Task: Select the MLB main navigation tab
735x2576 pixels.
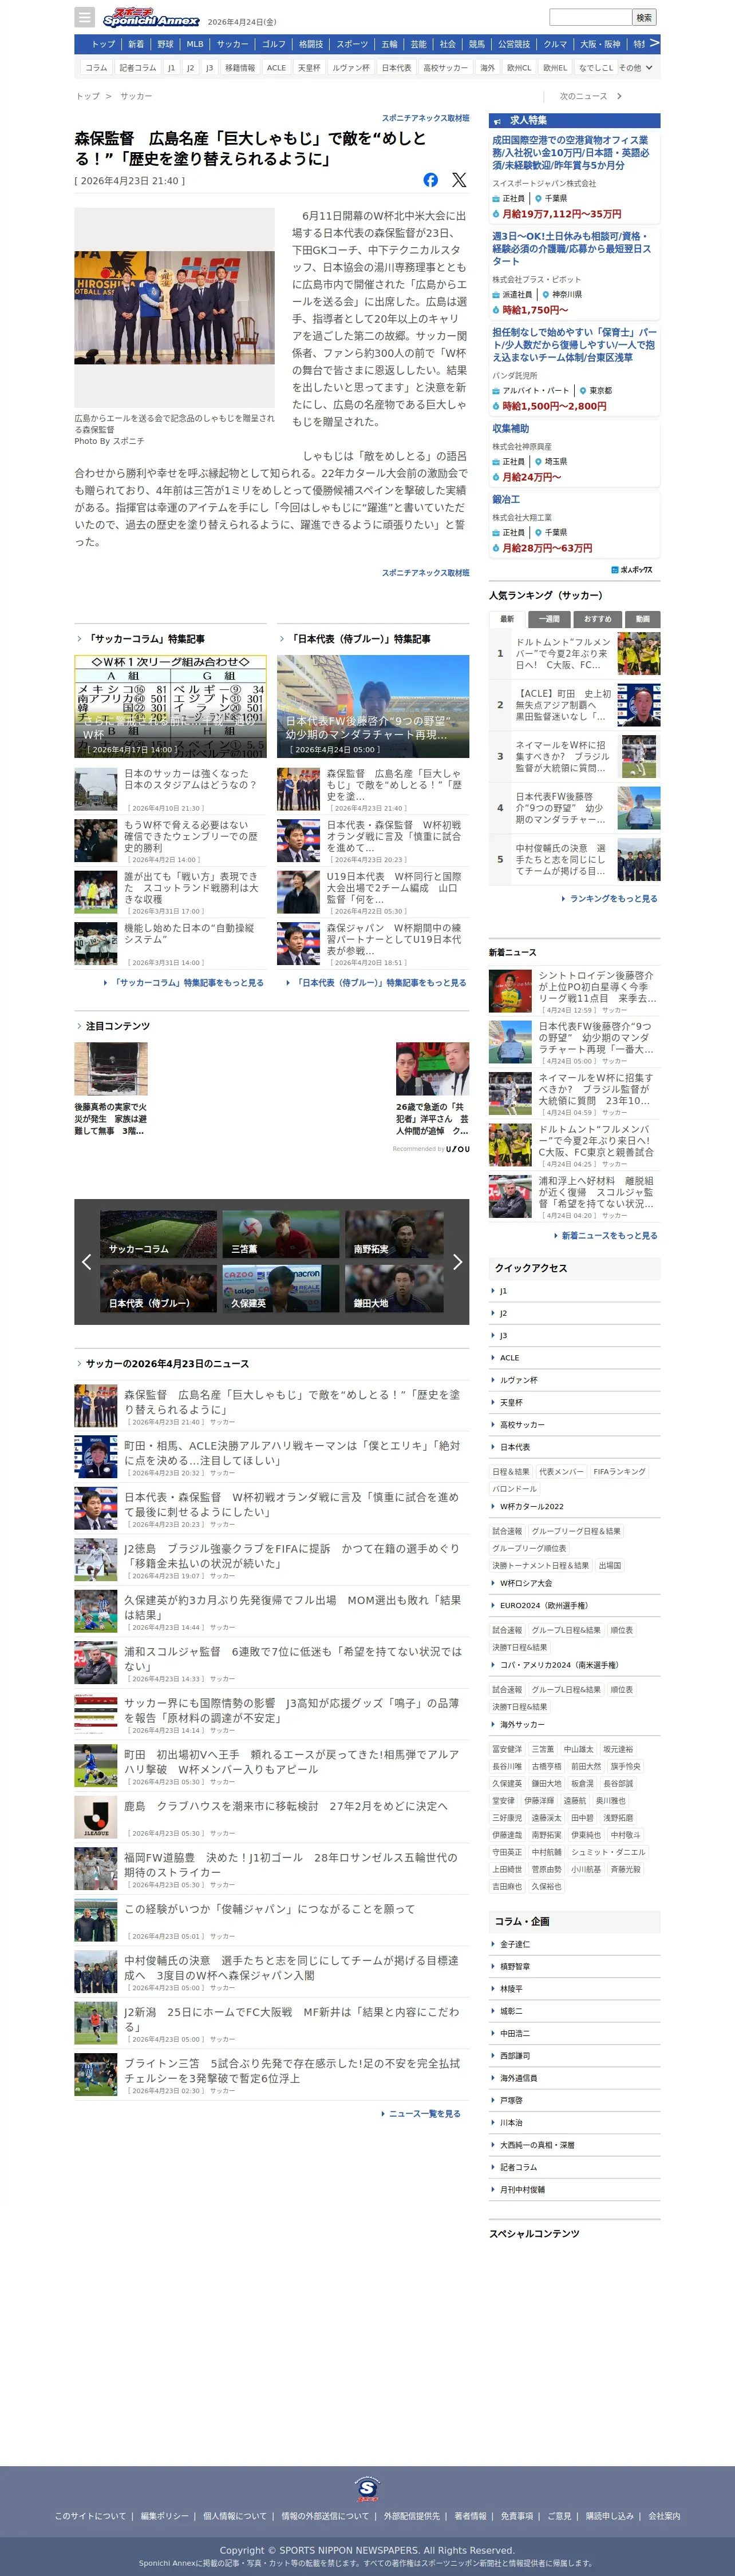Action: click(195, 44)
